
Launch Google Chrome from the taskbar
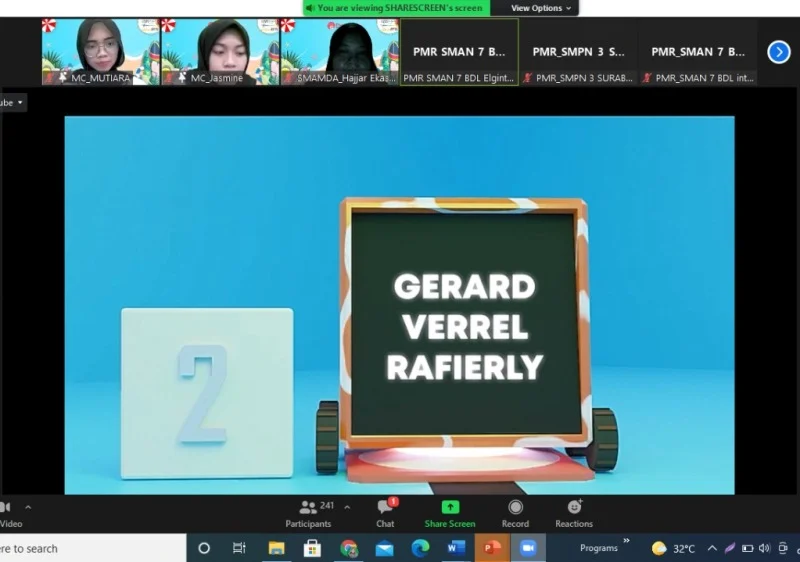click(349, 548)
